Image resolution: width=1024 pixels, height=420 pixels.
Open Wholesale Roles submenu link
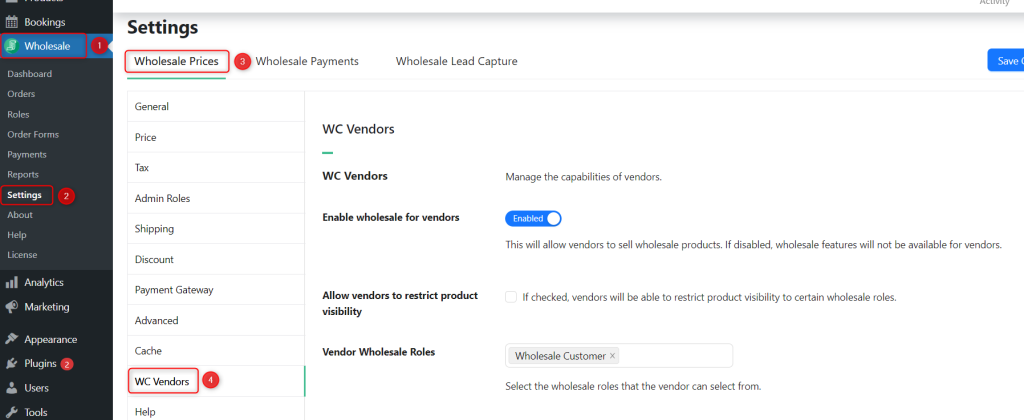pyautogui.click(x=18, y=114)
